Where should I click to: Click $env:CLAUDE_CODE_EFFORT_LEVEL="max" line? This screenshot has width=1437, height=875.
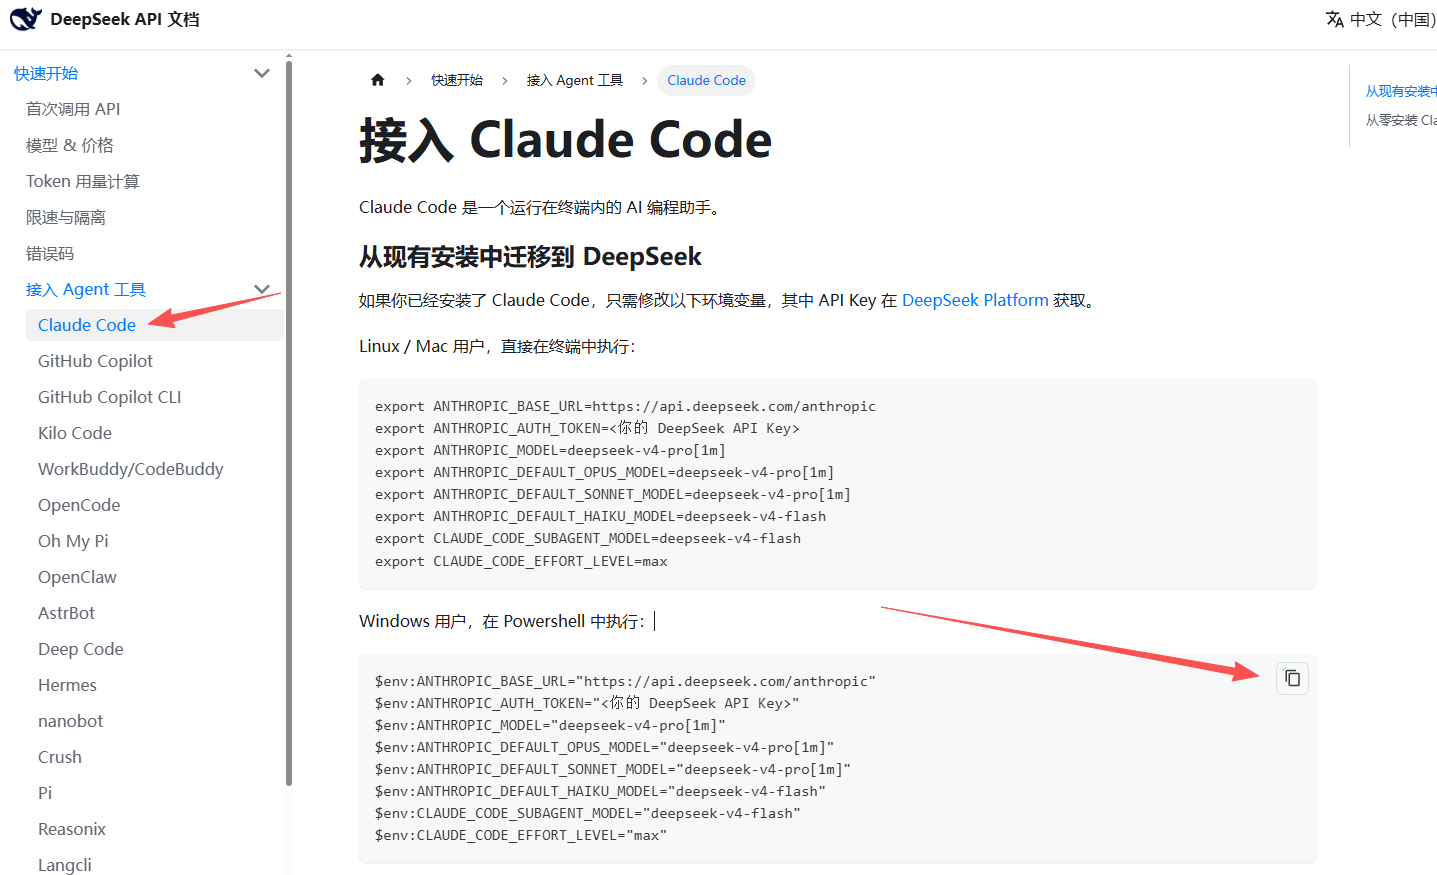pyautogui.click(x=521, y=835)
